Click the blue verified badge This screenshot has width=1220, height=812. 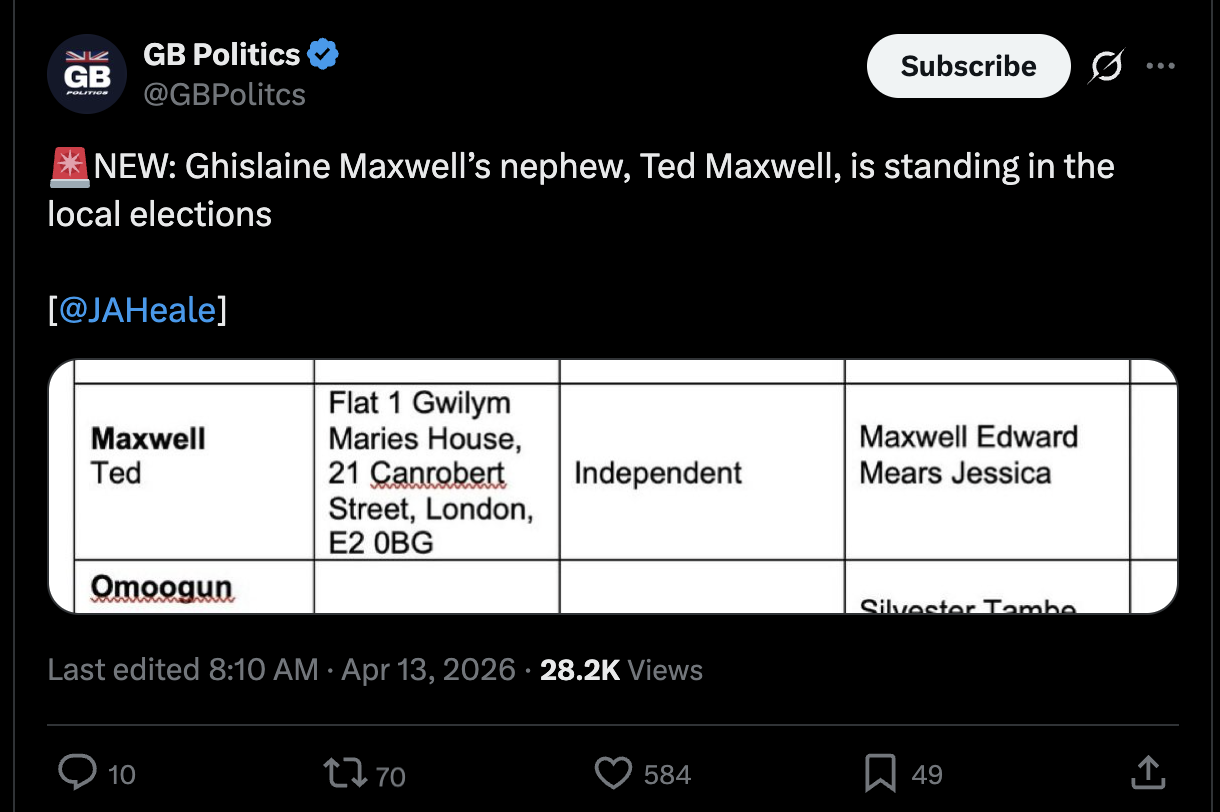[x=322, y=54]
